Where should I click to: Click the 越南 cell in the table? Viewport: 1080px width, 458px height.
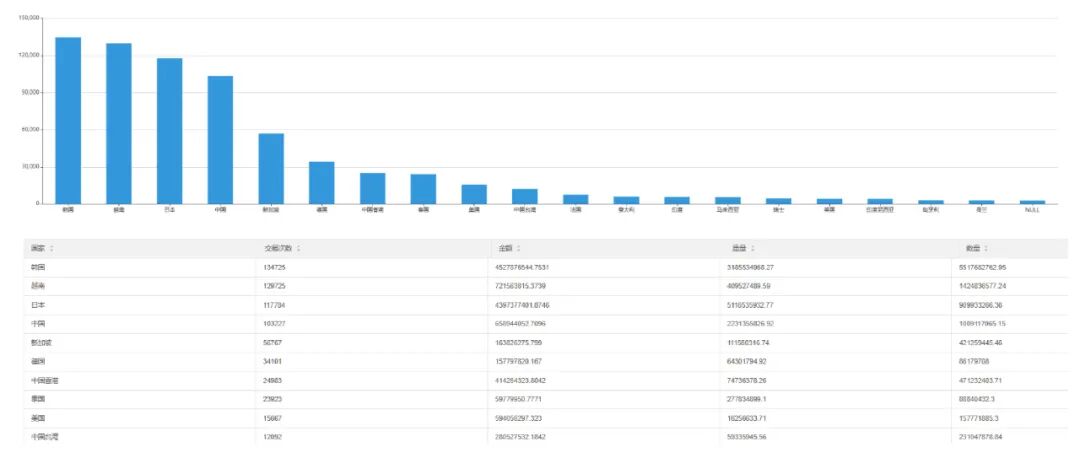(39, 285)
